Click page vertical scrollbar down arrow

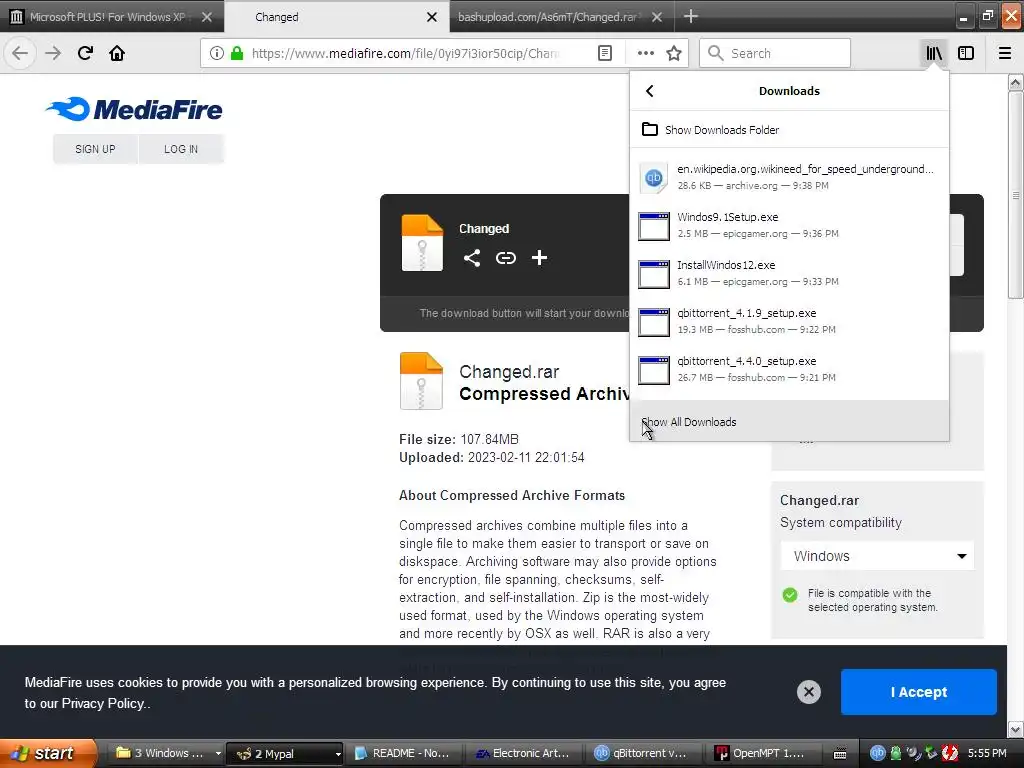(x=1016, y=729)
